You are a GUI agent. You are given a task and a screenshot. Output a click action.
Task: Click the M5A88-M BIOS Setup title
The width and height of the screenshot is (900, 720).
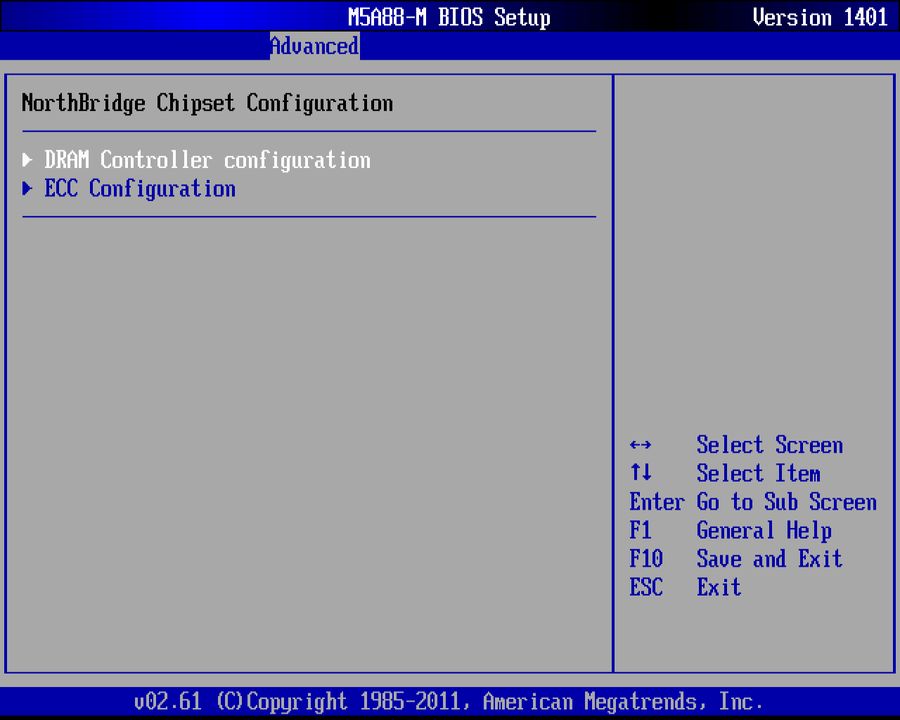click(449, 17)
